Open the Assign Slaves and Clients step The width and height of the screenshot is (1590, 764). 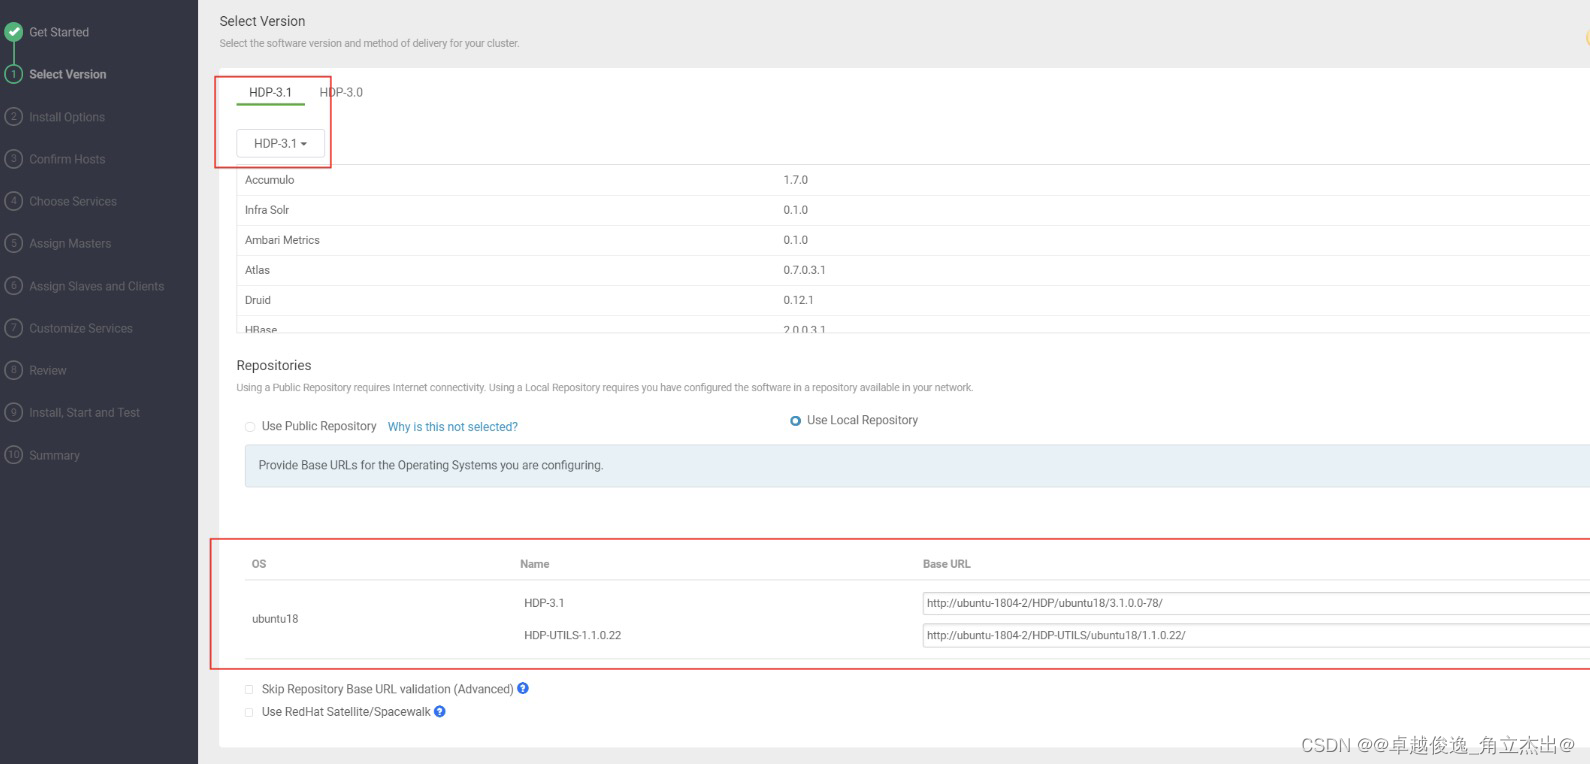pyautogui.click(x=97, y=286)
